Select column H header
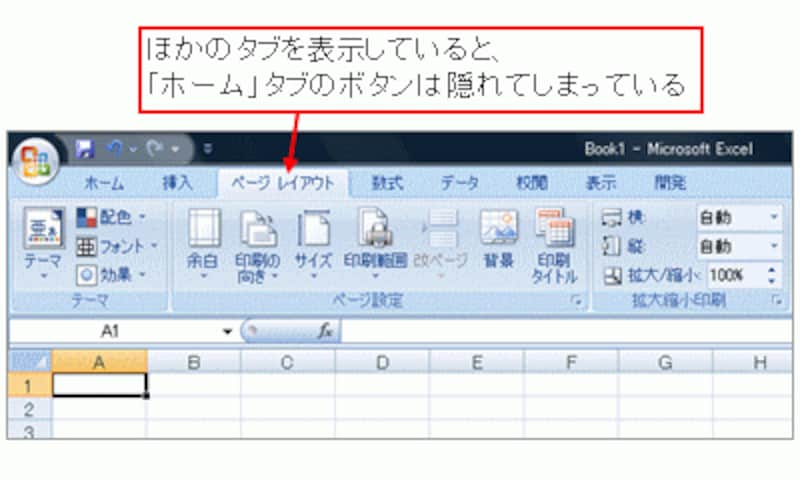Viewport: 800px width, 480px height. click(753, 362)
